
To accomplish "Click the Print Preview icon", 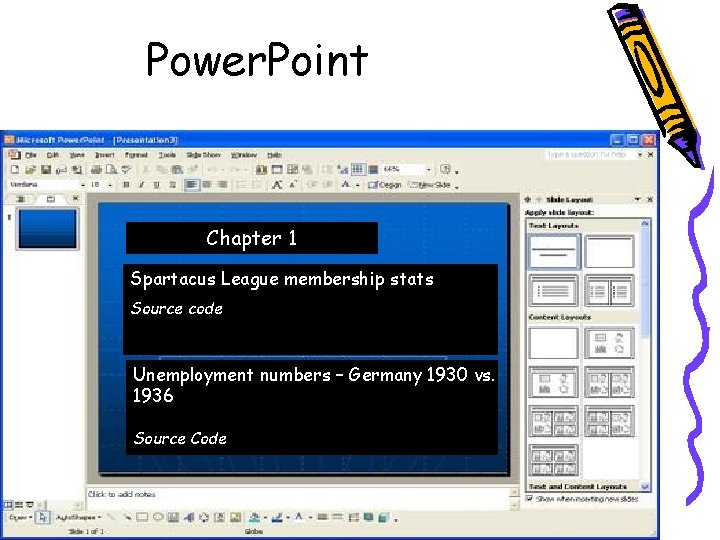I will [111, 169].
